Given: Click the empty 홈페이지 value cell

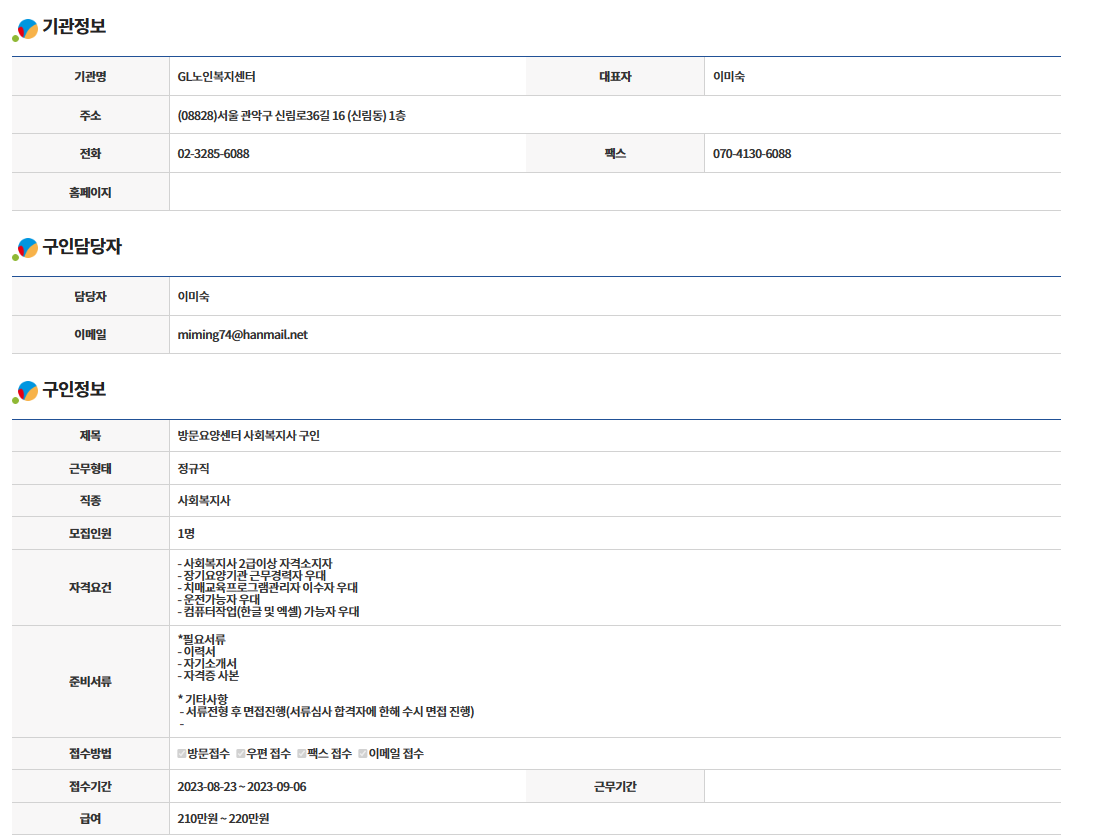Looking at the screenshot, I should (614, 192).
